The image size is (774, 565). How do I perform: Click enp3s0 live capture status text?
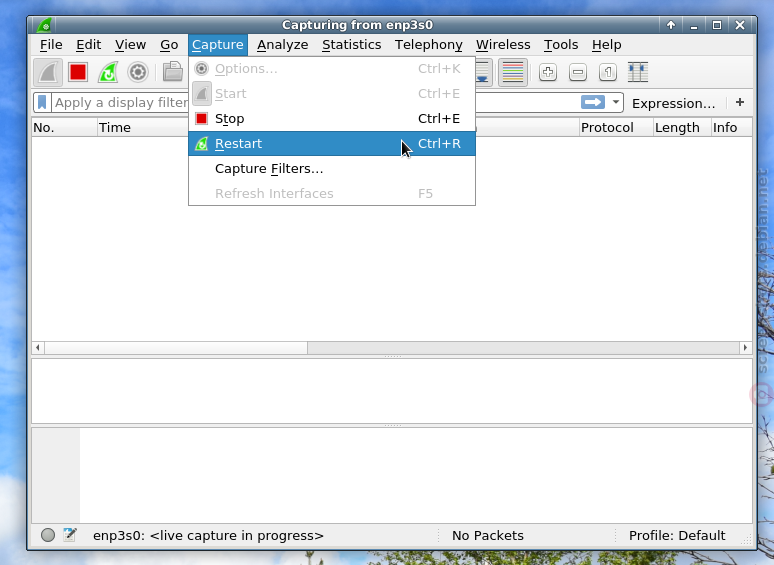click(208, 535)
